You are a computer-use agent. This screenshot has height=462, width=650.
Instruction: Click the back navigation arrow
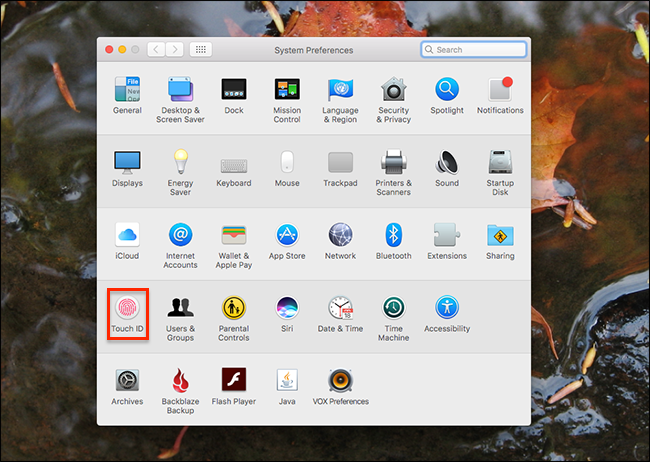156,50
